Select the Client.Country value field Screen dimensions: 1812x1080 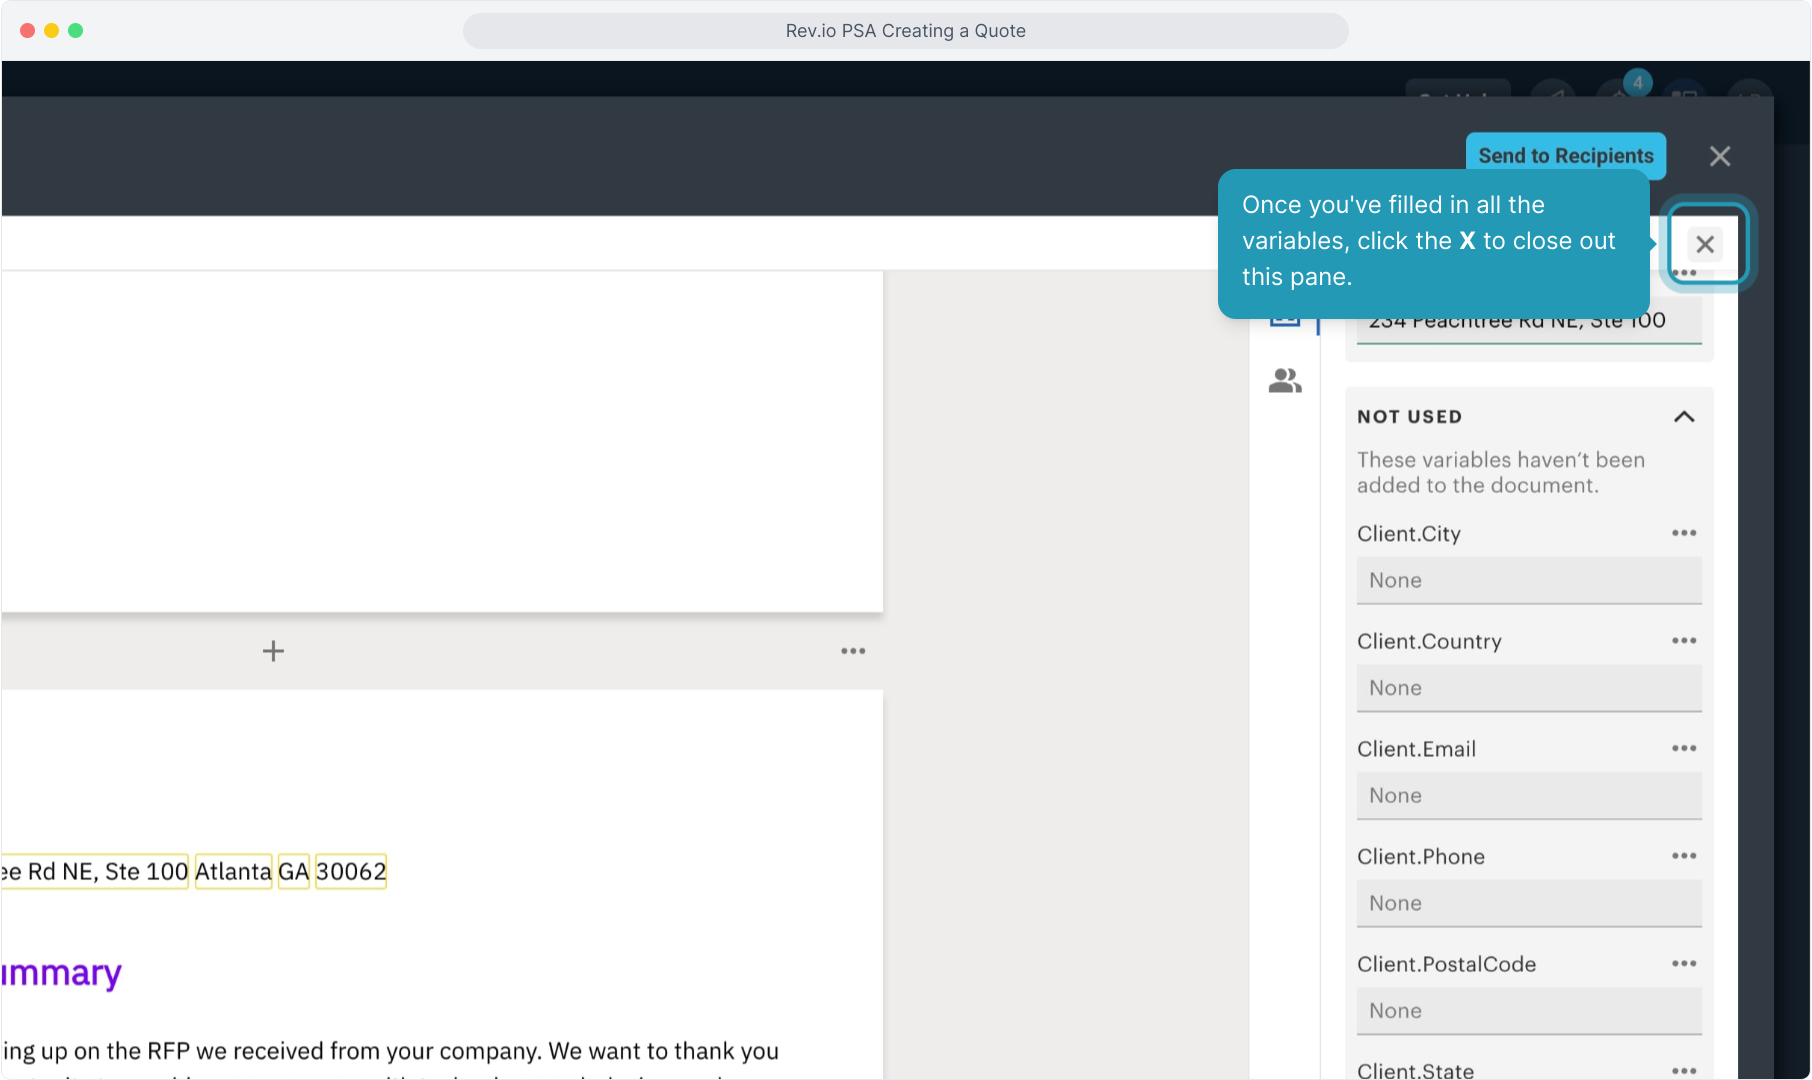[x=1529, y=688]
